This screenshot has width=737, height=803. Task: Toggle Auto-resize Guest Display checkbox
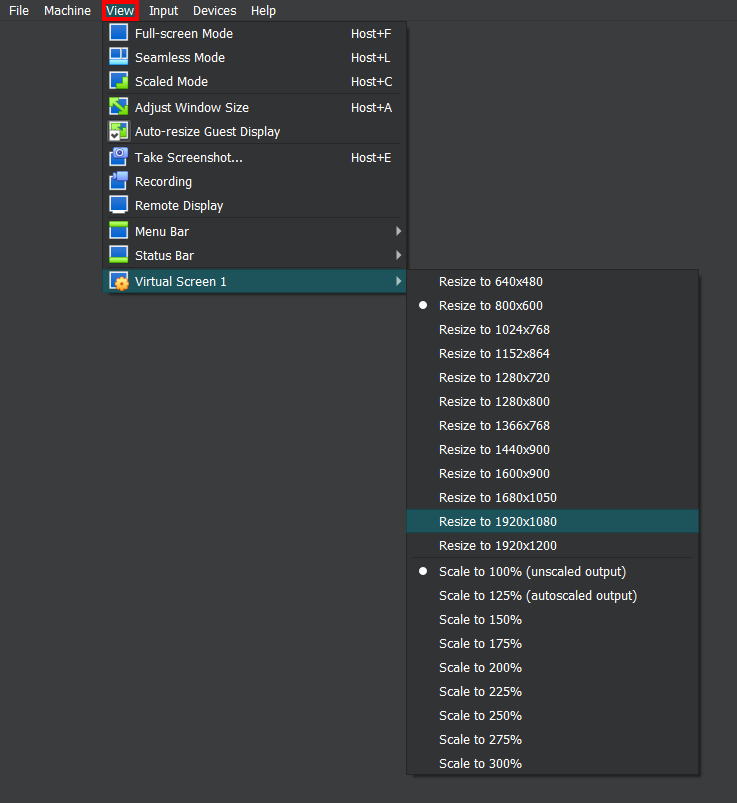point(119,131)
